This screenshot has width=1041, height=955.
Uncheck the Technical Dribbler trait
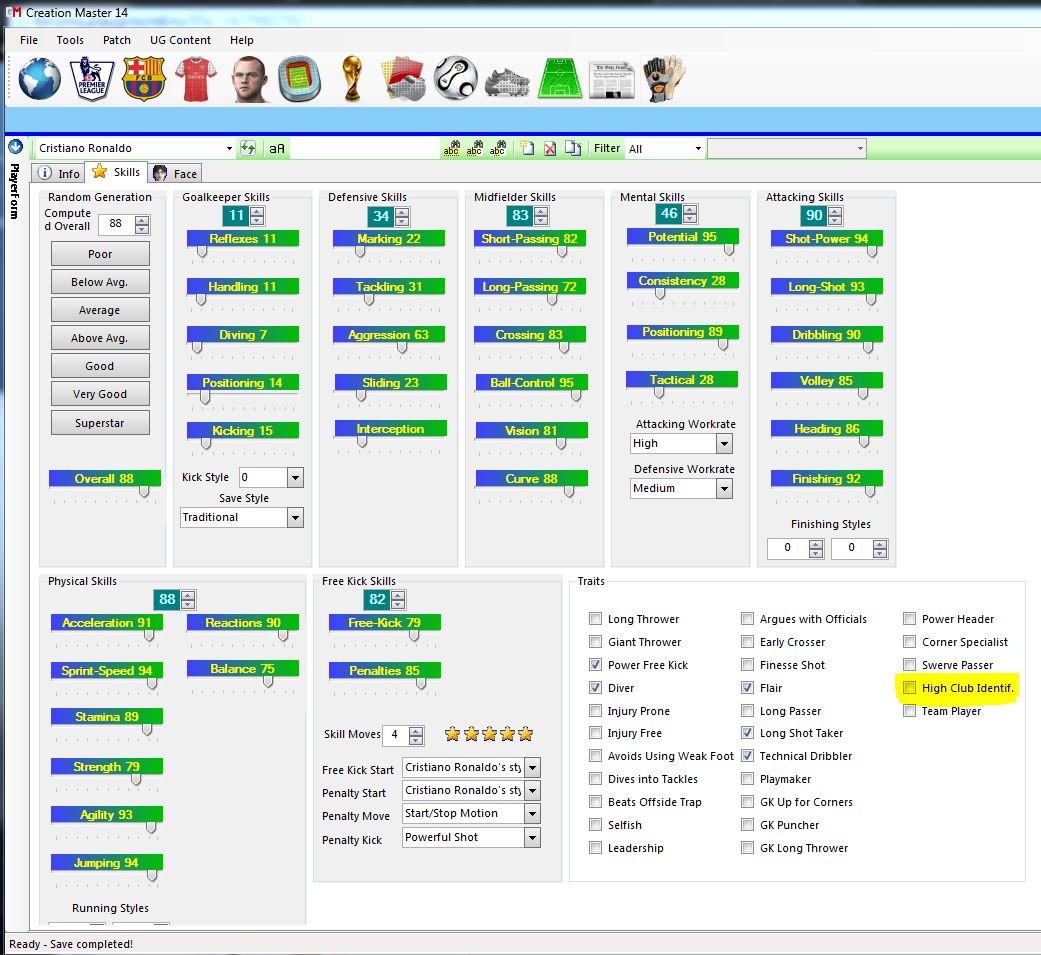point(748,756)
